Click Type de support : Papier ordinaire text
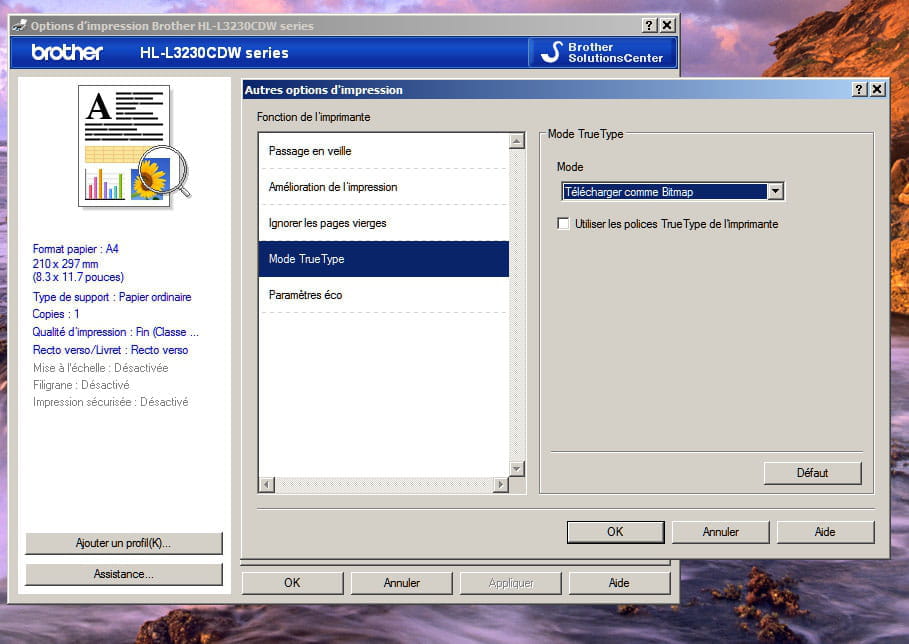The height and width of the screenshot is (644, 909). [112, 297]
